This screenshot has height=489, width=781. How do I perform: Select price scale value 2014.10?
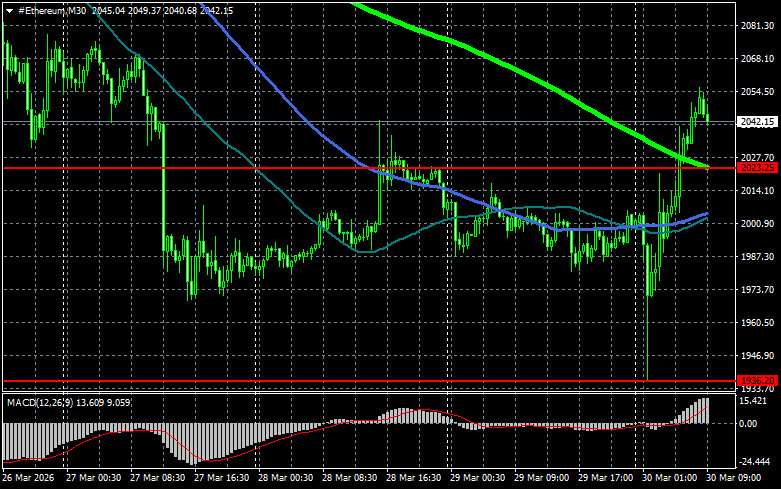click(x=758, y=191)
